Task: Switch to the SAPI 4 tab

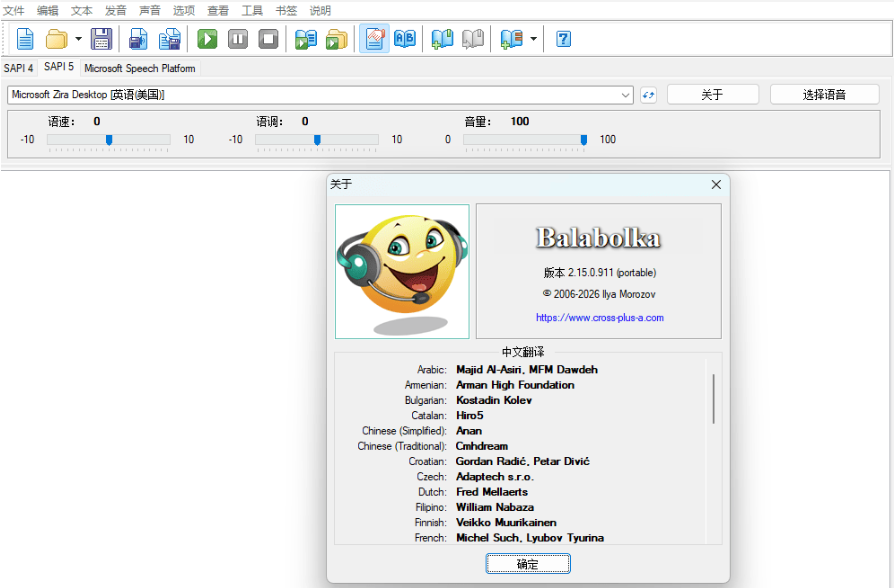Action: point(19,68)
